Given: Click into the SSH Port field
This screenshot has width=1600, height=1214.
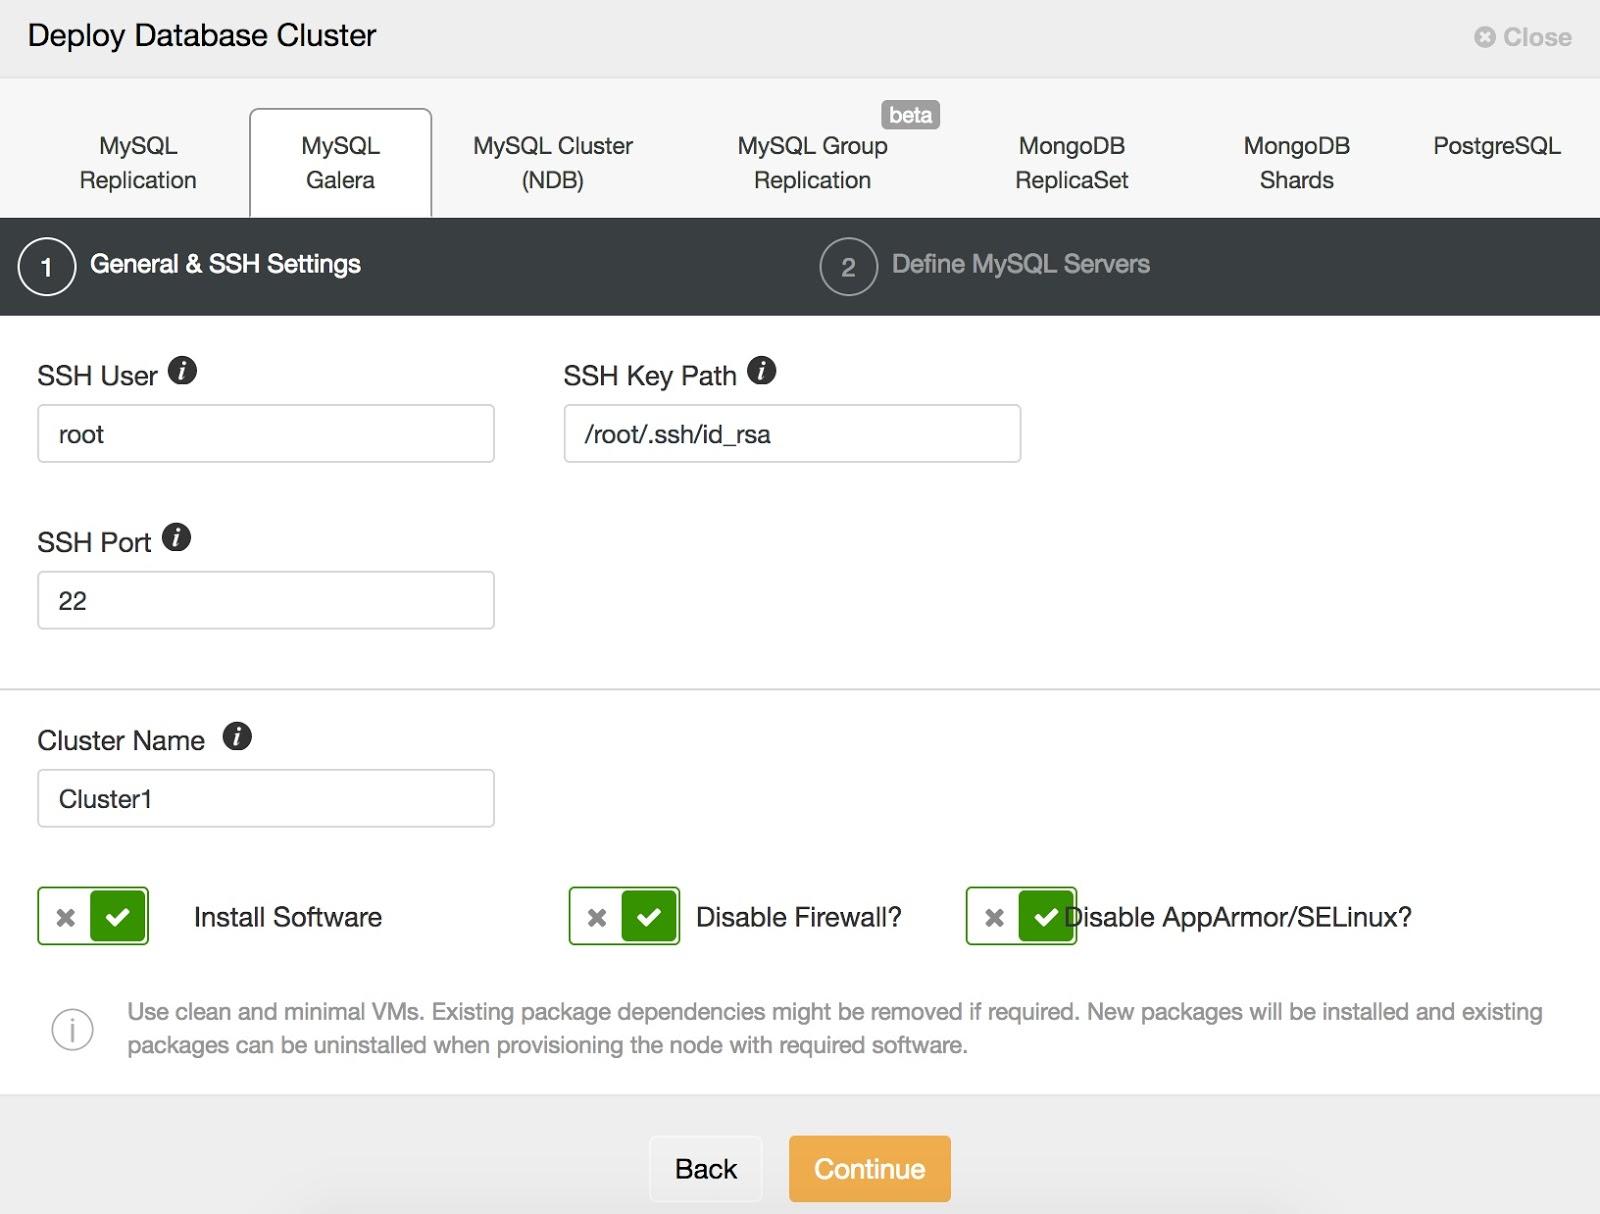Looking at the screenshot, I should click(266, 600).
